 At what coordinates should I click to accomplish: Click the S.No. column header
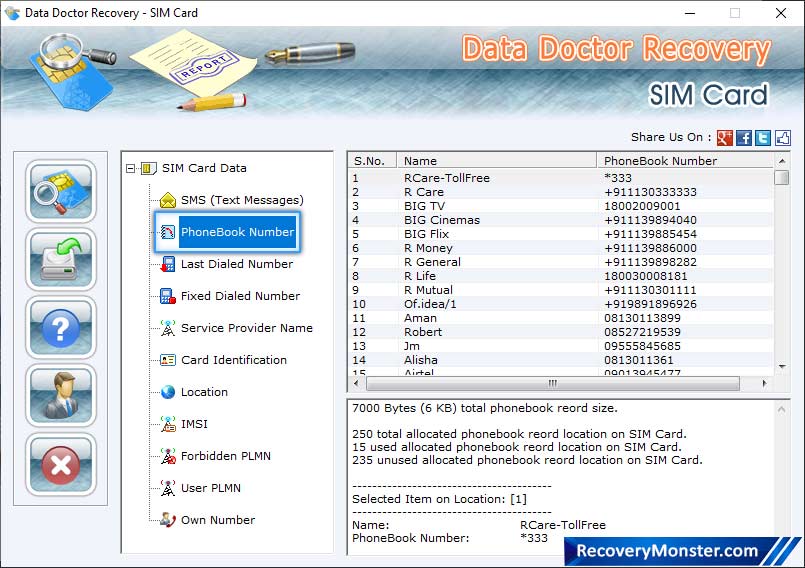[x=372, y=161]
